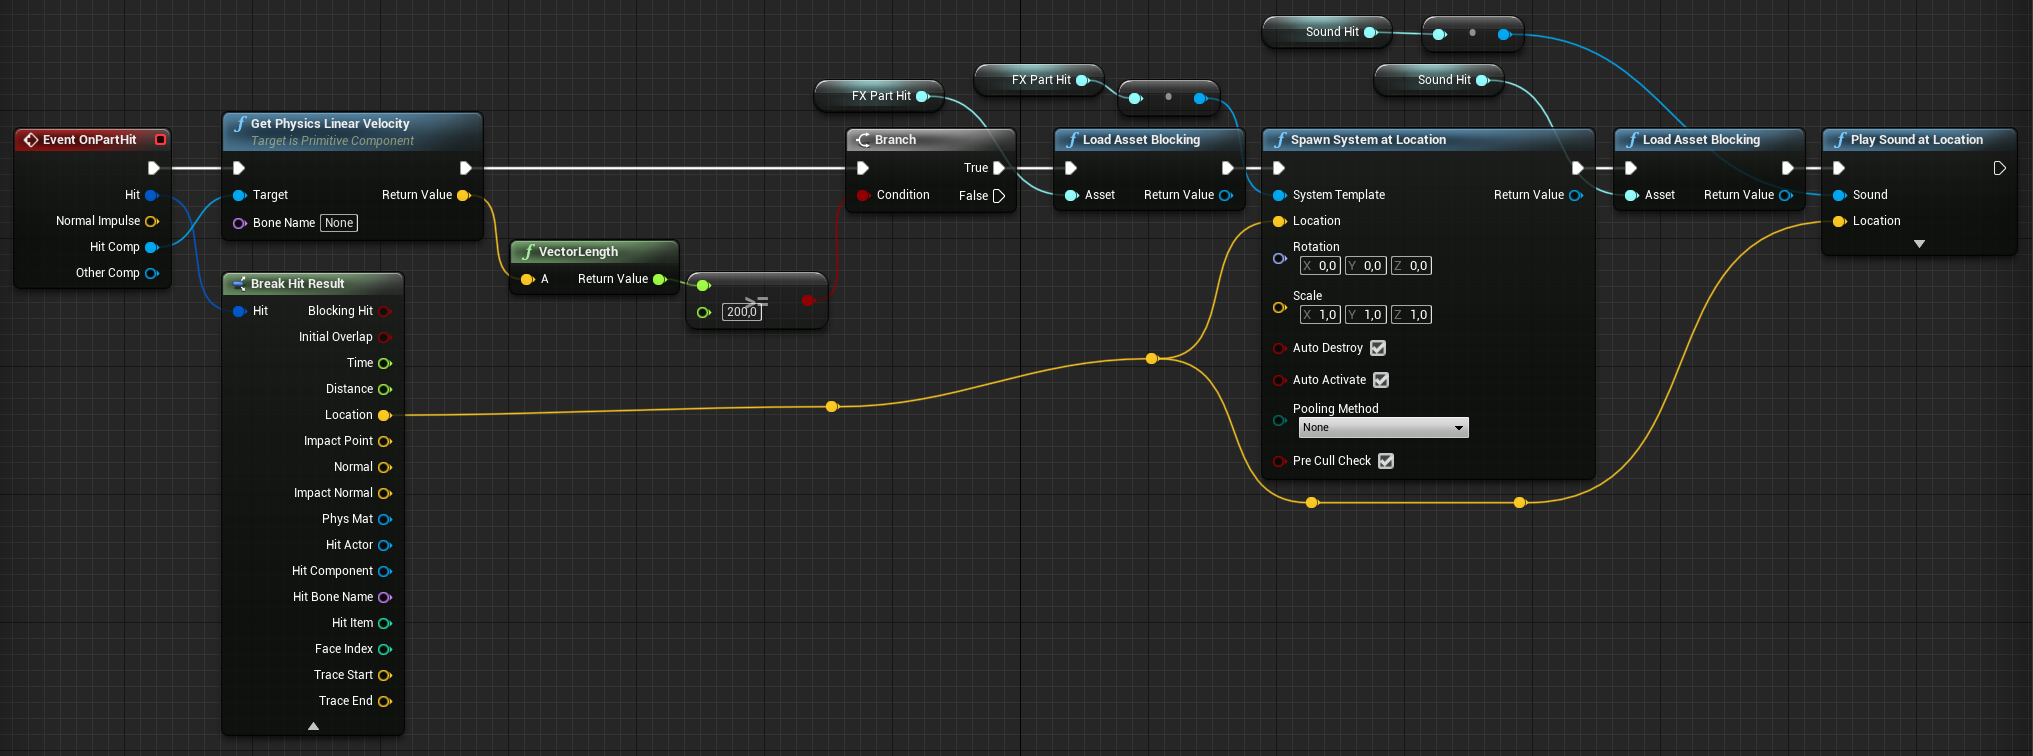The height and width of the screenshot is (756, 2033).
Task: Uncheck the Pre Cull Check checkbox
Action: coord(1386,461)
